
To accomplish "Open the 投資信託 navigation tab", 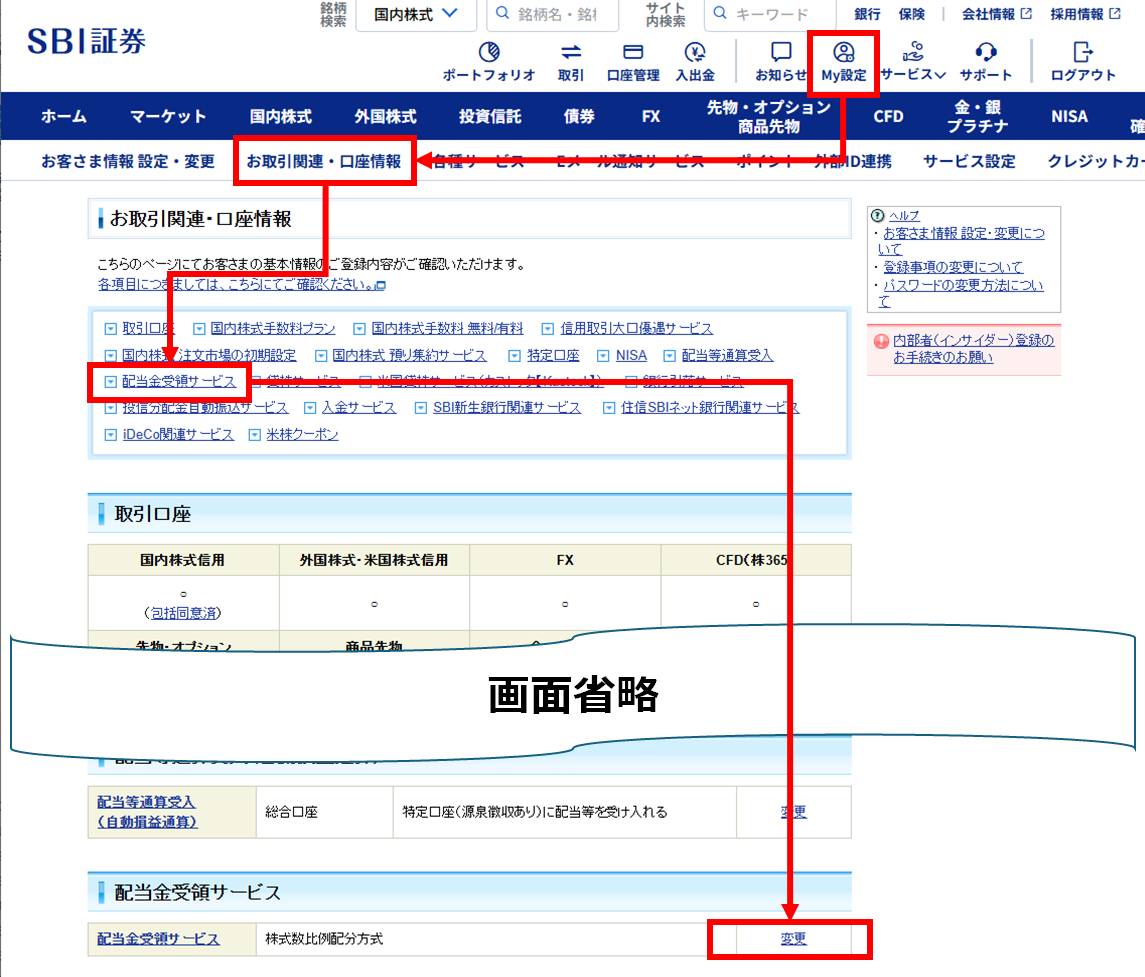I will (490, 116).
